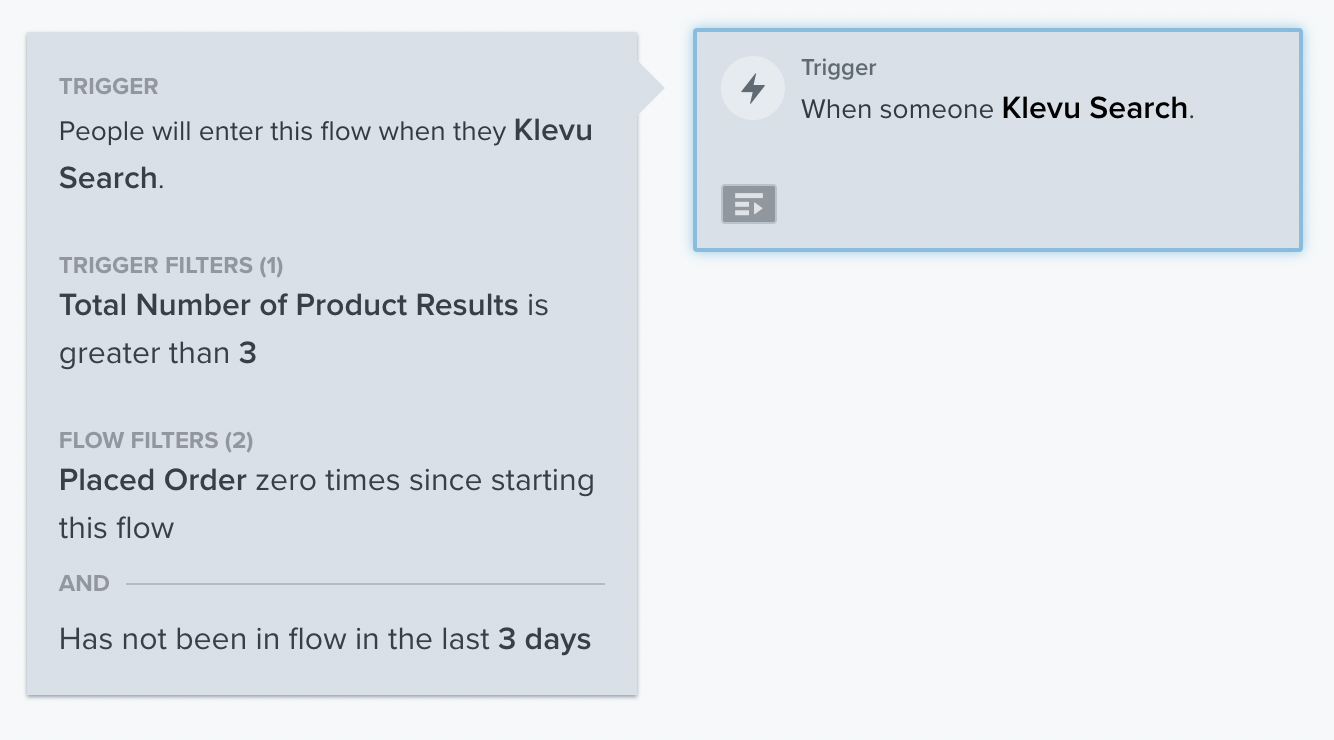Open the TRIGGER FILTERS (1) section
The width and height of the screenshot is (1334, 740).
[x=171, y=265]
